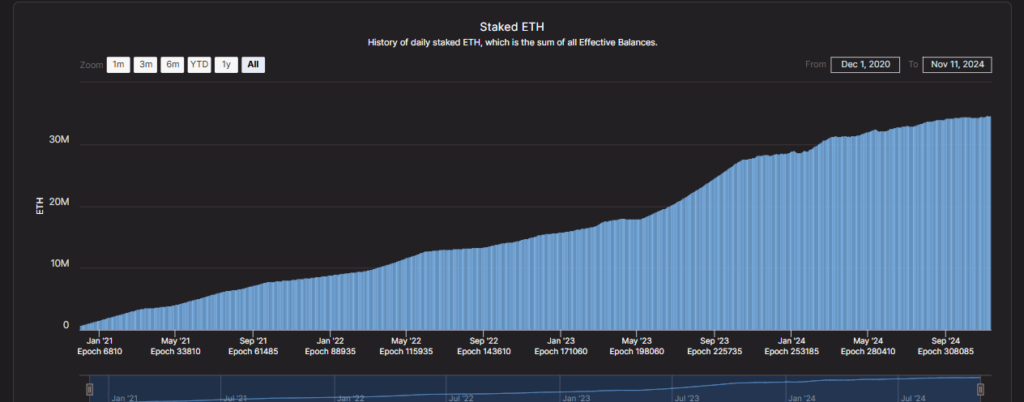Select the 3m zoom option

coord(146,65)
